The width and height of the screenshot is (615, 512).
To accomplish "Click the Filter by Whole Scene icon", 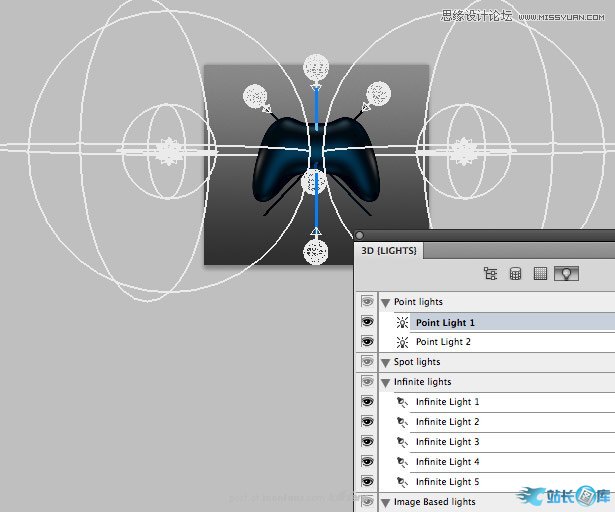I will (x=490, y=273).
